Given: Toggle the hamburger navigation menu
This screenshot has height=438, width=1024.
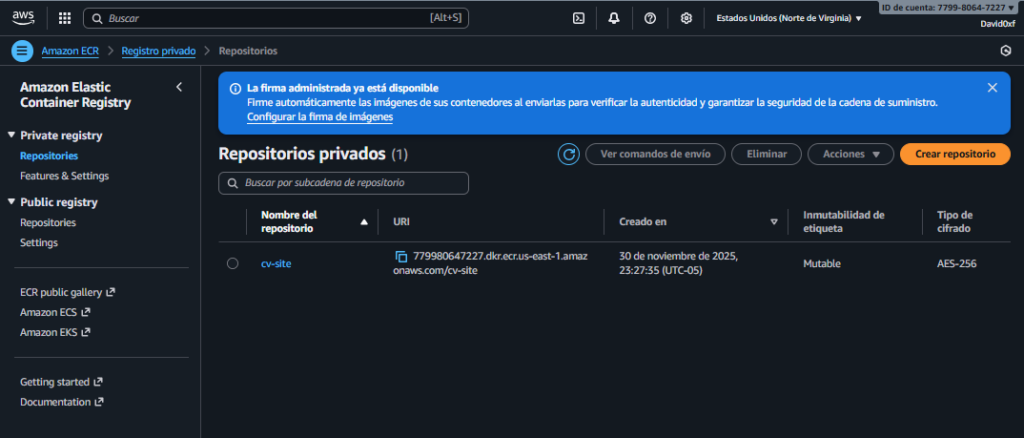Looking at the screenshot, I should (22, 51).
